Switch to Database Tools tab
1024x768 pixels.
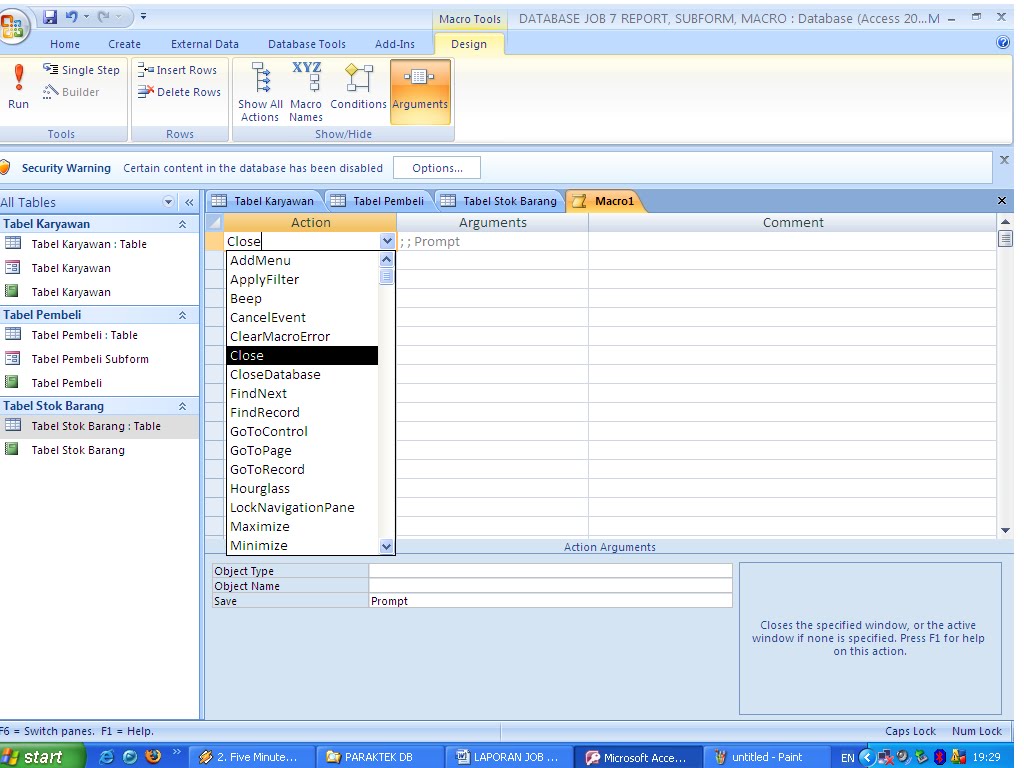click(x=306, y=44)
